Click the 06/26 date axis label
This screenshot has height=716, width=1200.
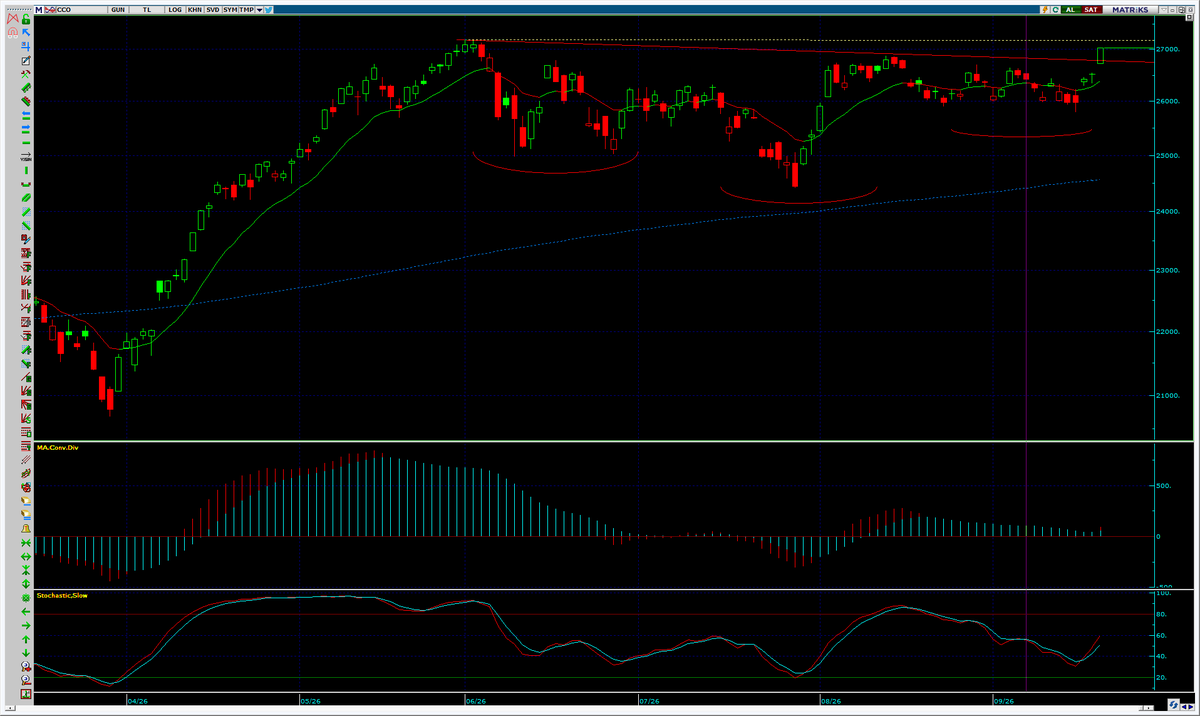(476, 701)
